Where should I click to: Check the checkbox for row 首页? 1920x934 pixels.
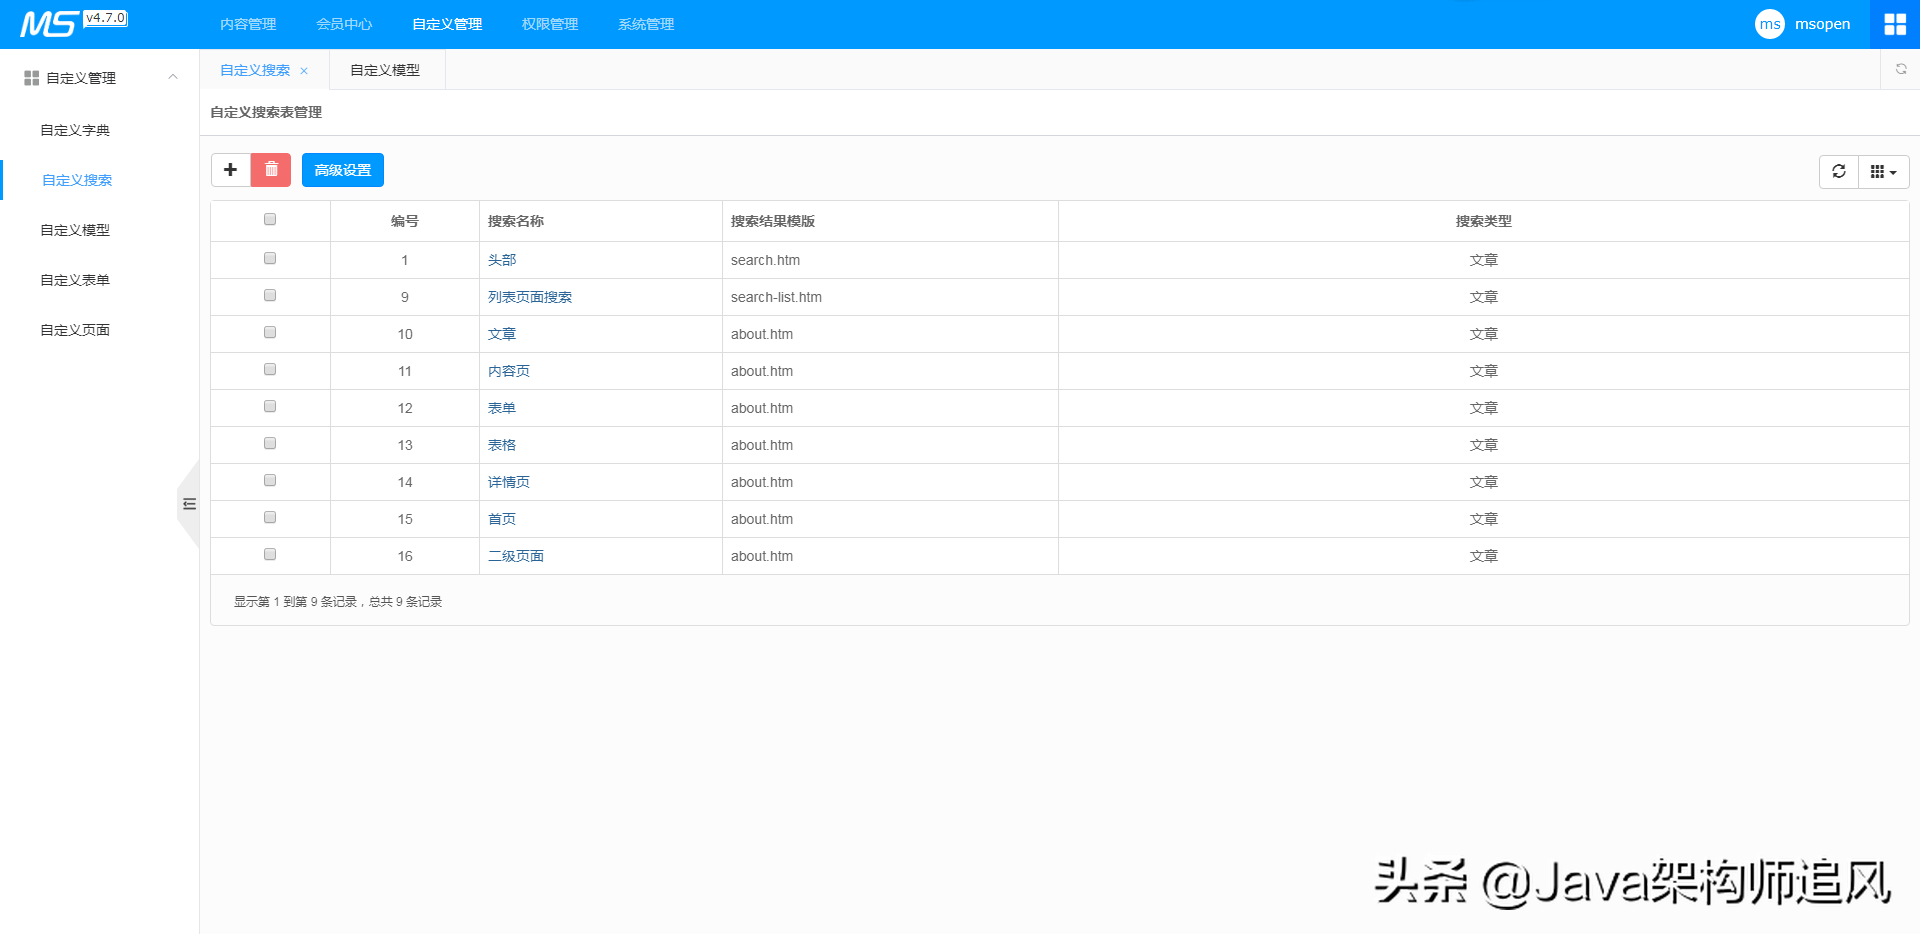click(269, 517)
